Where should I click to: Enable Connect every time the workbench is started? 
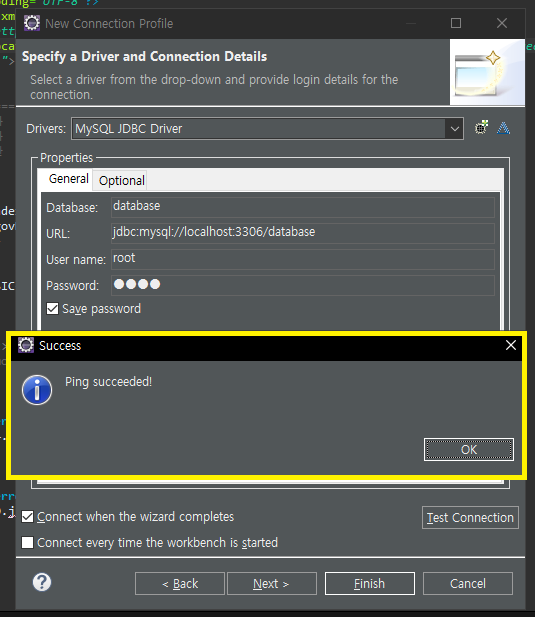pos(28,542)
